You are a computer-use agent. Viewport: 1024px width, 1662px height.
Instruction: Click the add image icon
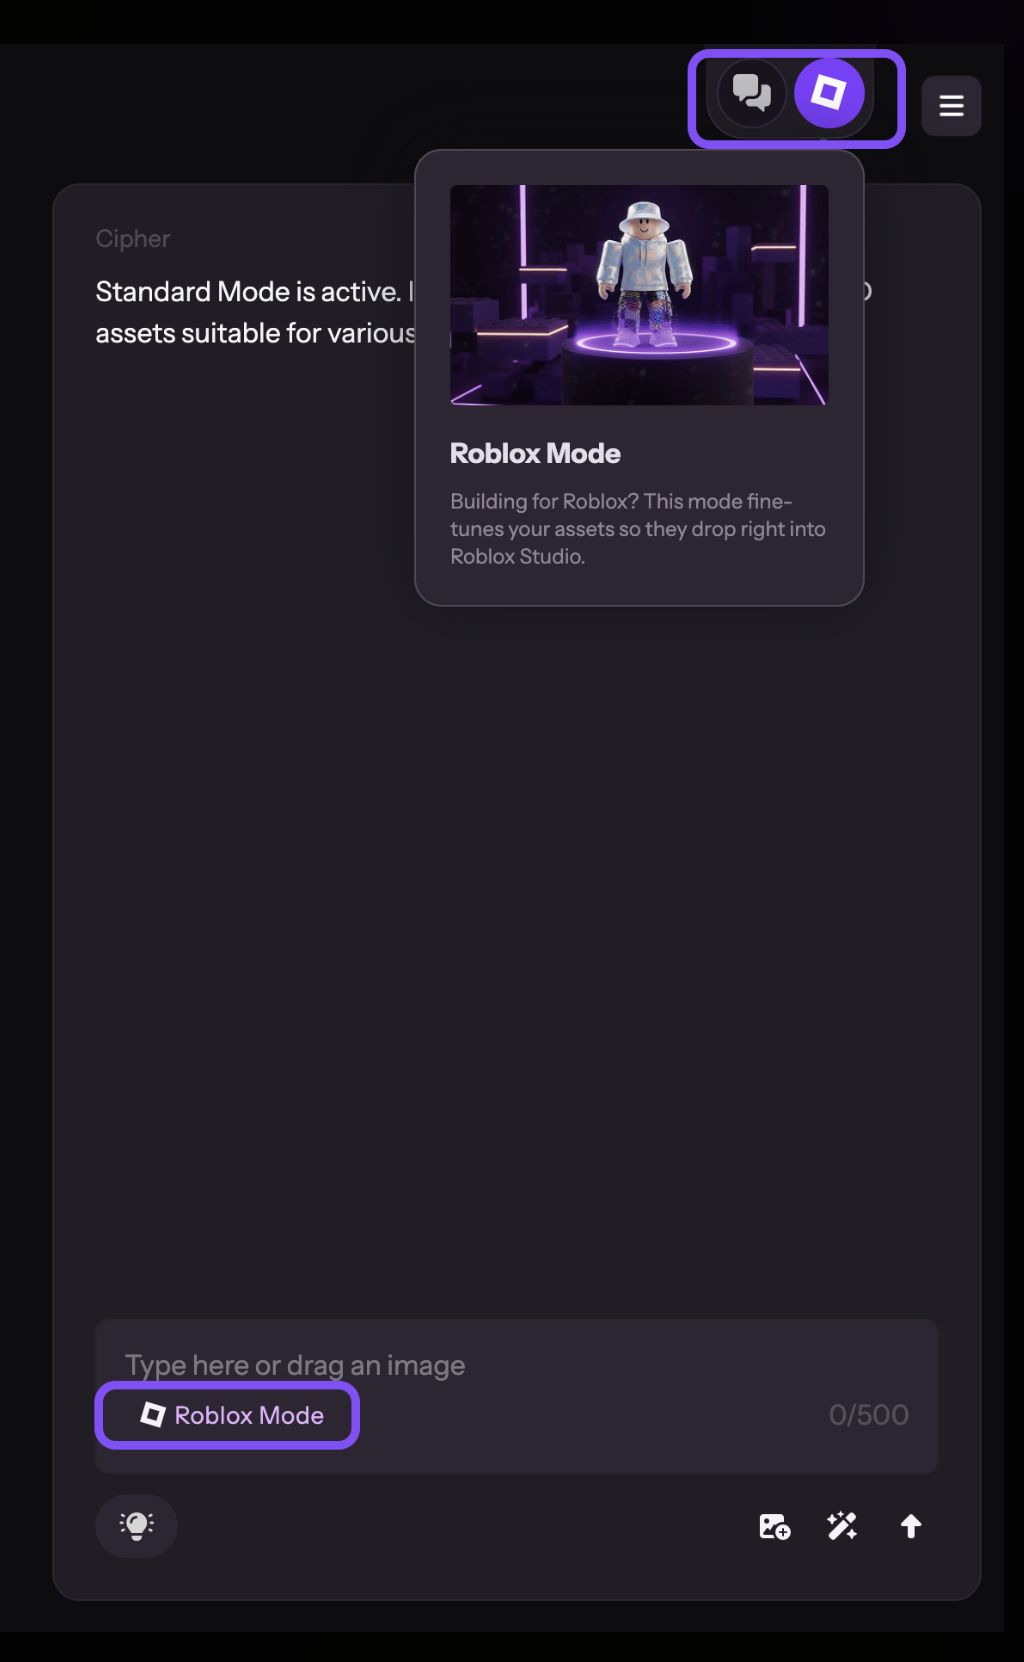point(774,1526)
